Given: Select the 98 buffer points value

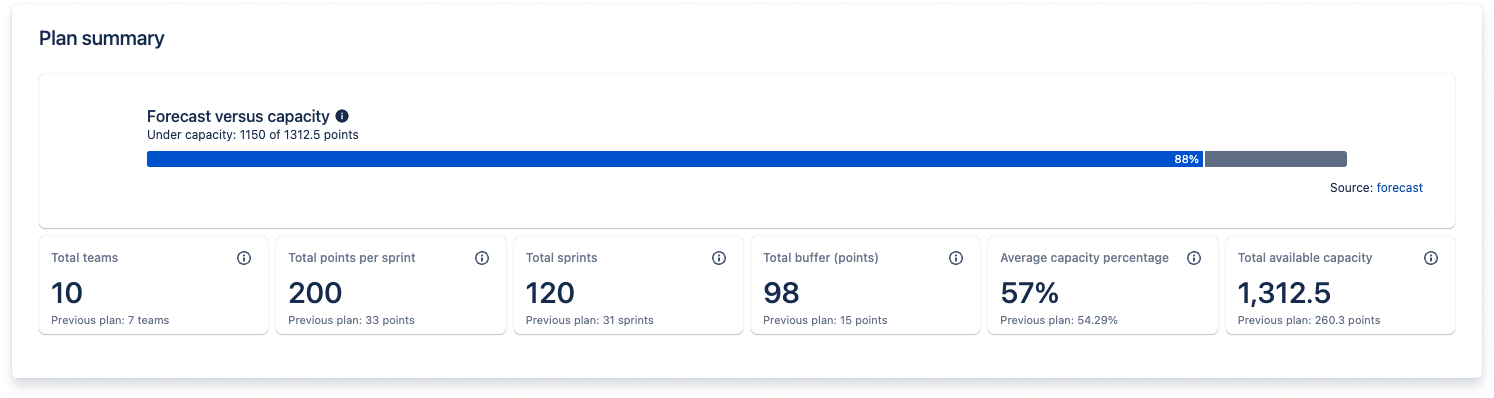Looking at the screenshot, I should click(781, 293).
